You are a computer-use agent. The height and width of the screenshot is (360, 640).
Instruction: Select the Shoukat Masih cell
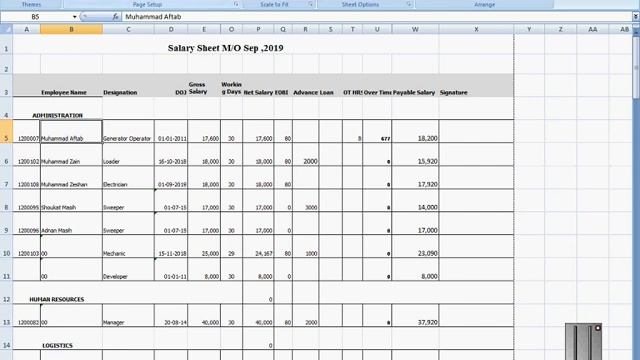point(71,200)
